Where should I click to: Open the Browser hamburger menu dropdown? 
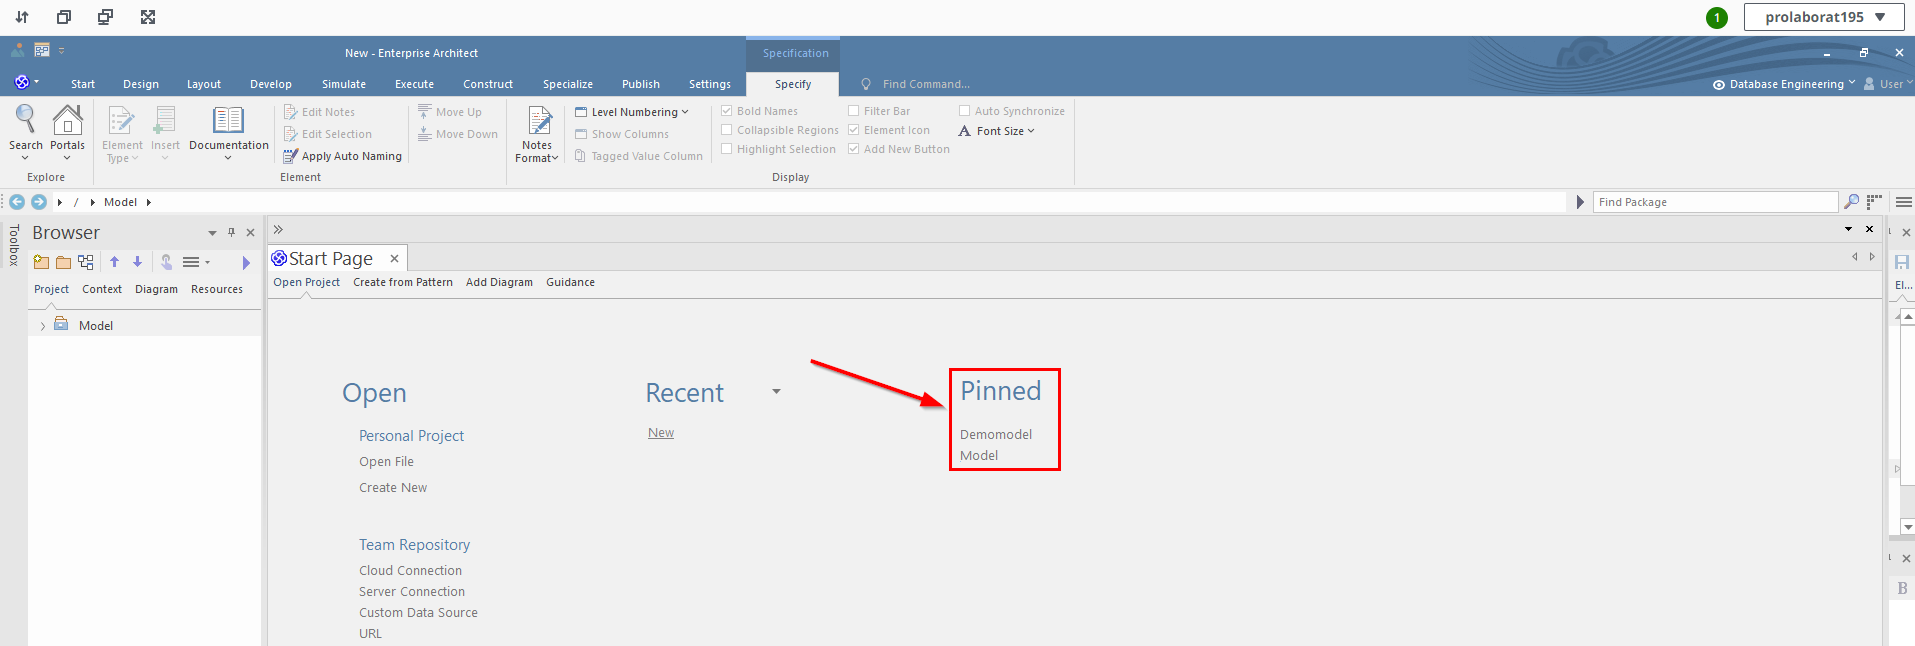(196, 262)
